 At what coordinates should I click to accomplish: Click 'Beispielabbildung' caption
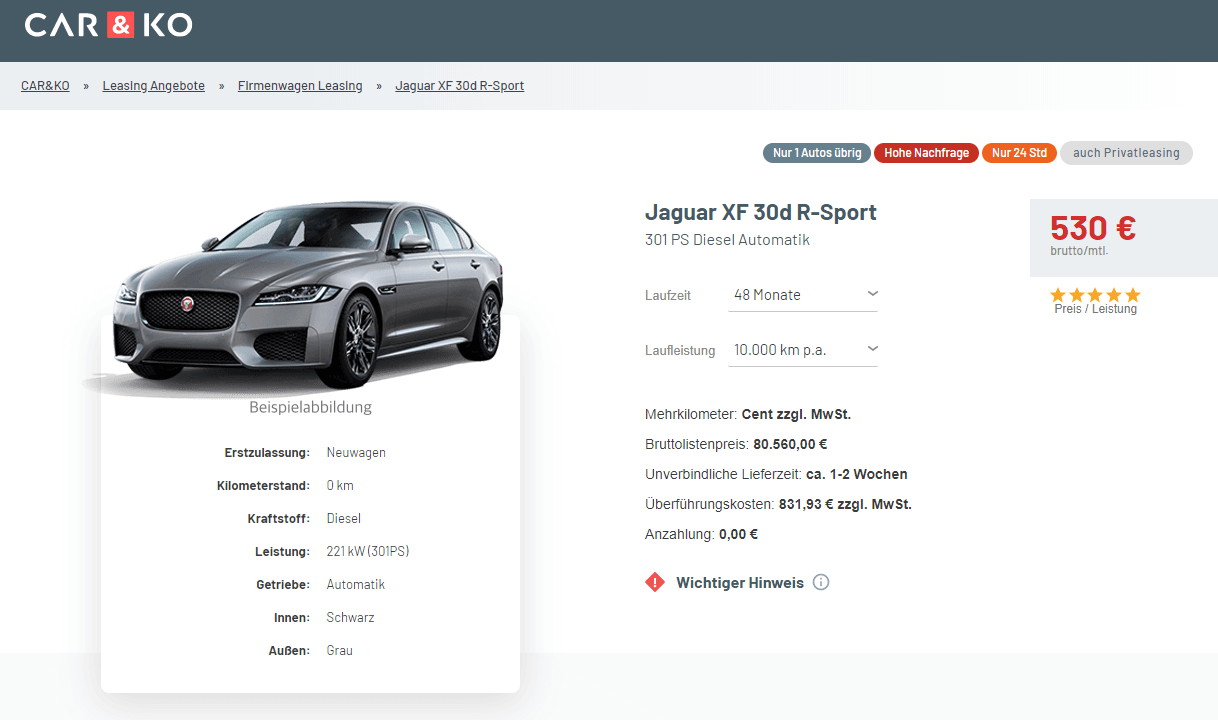[310, 408]
